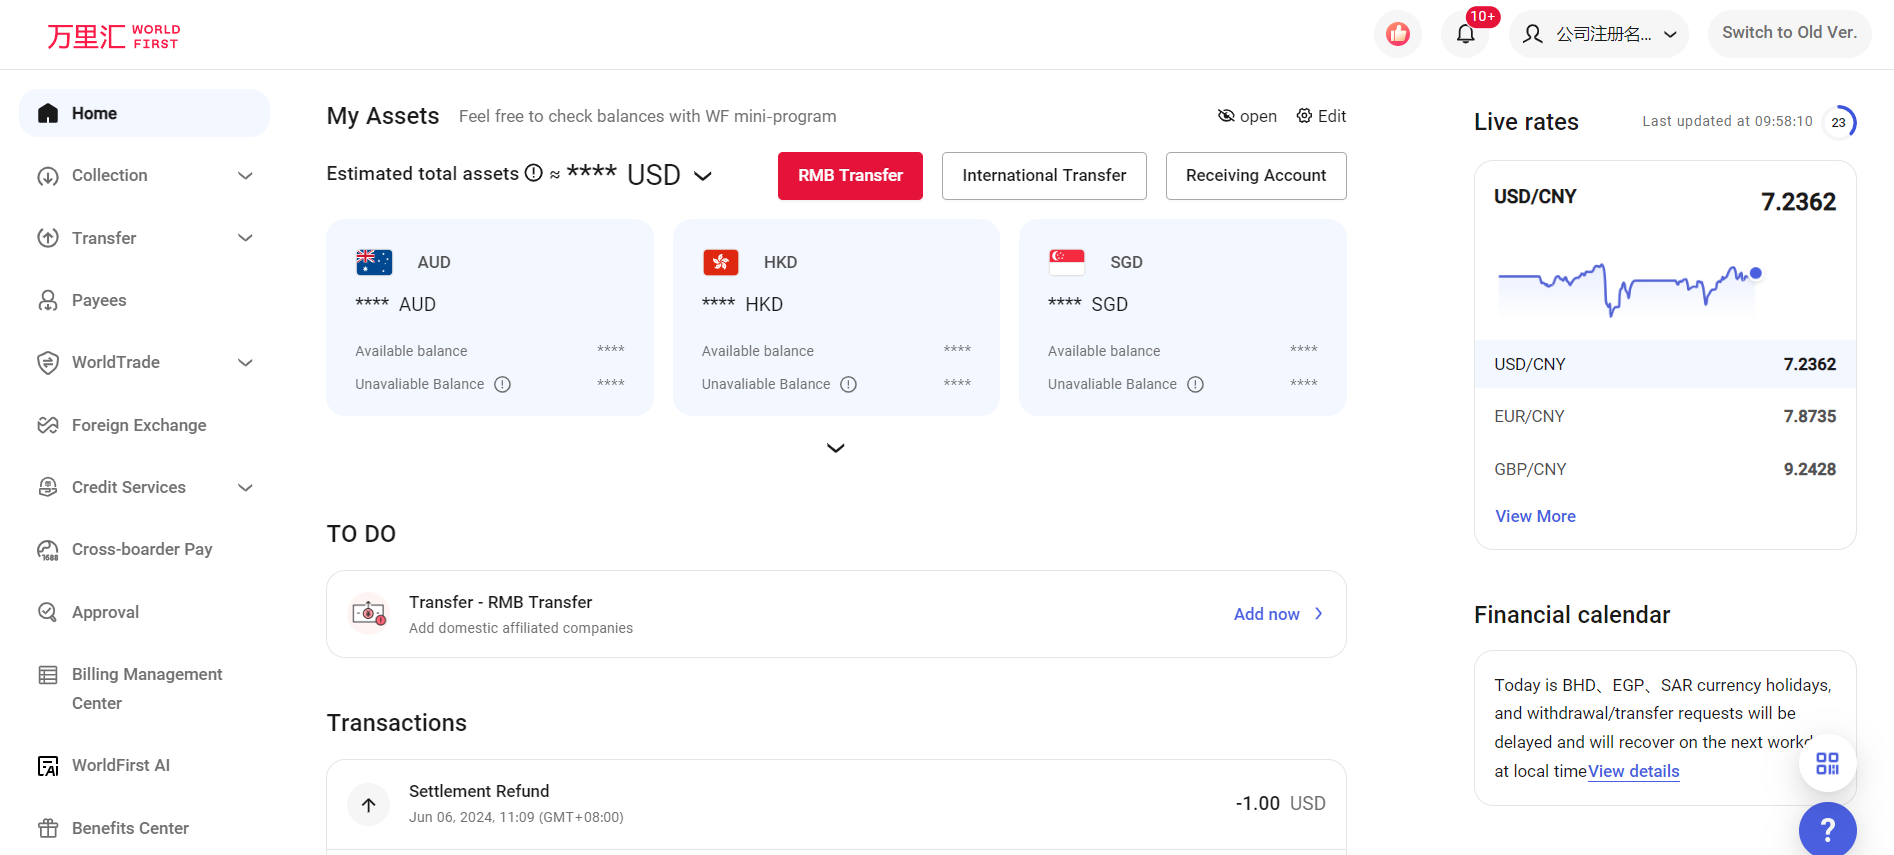Click the floating help question mark button
Viewport: 1894px width, 855px height.
[x=1827, y=830]
